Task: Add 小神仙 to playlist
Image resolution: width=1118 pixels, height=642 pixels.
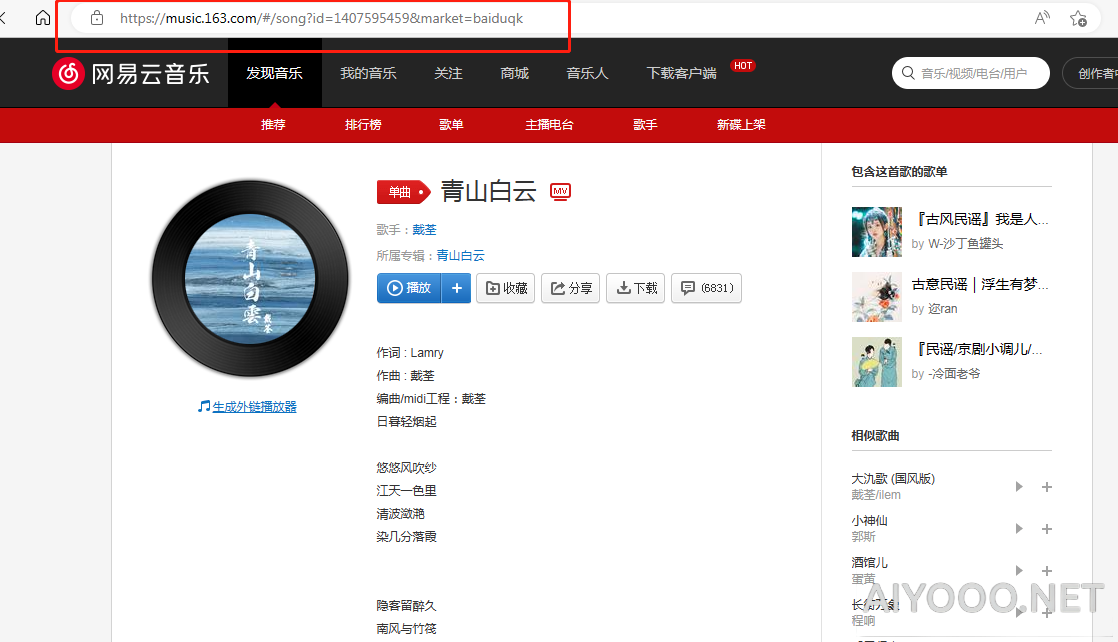Action: pos(1047,529)
